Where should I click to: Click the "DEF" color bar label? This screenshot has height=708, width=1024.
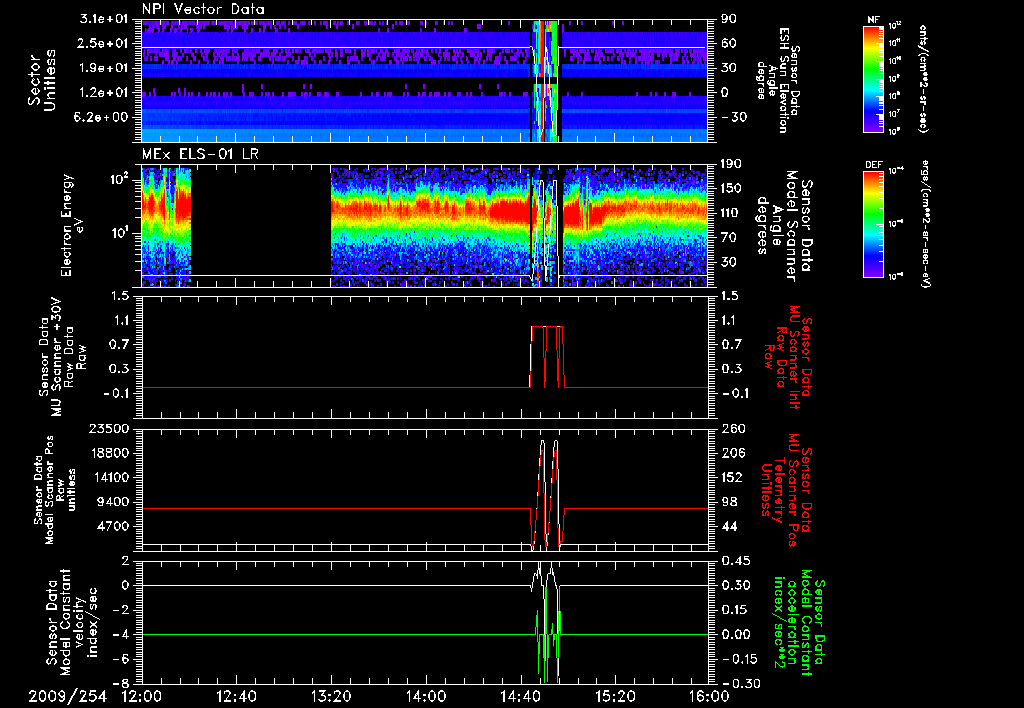(x=873, y=165)
